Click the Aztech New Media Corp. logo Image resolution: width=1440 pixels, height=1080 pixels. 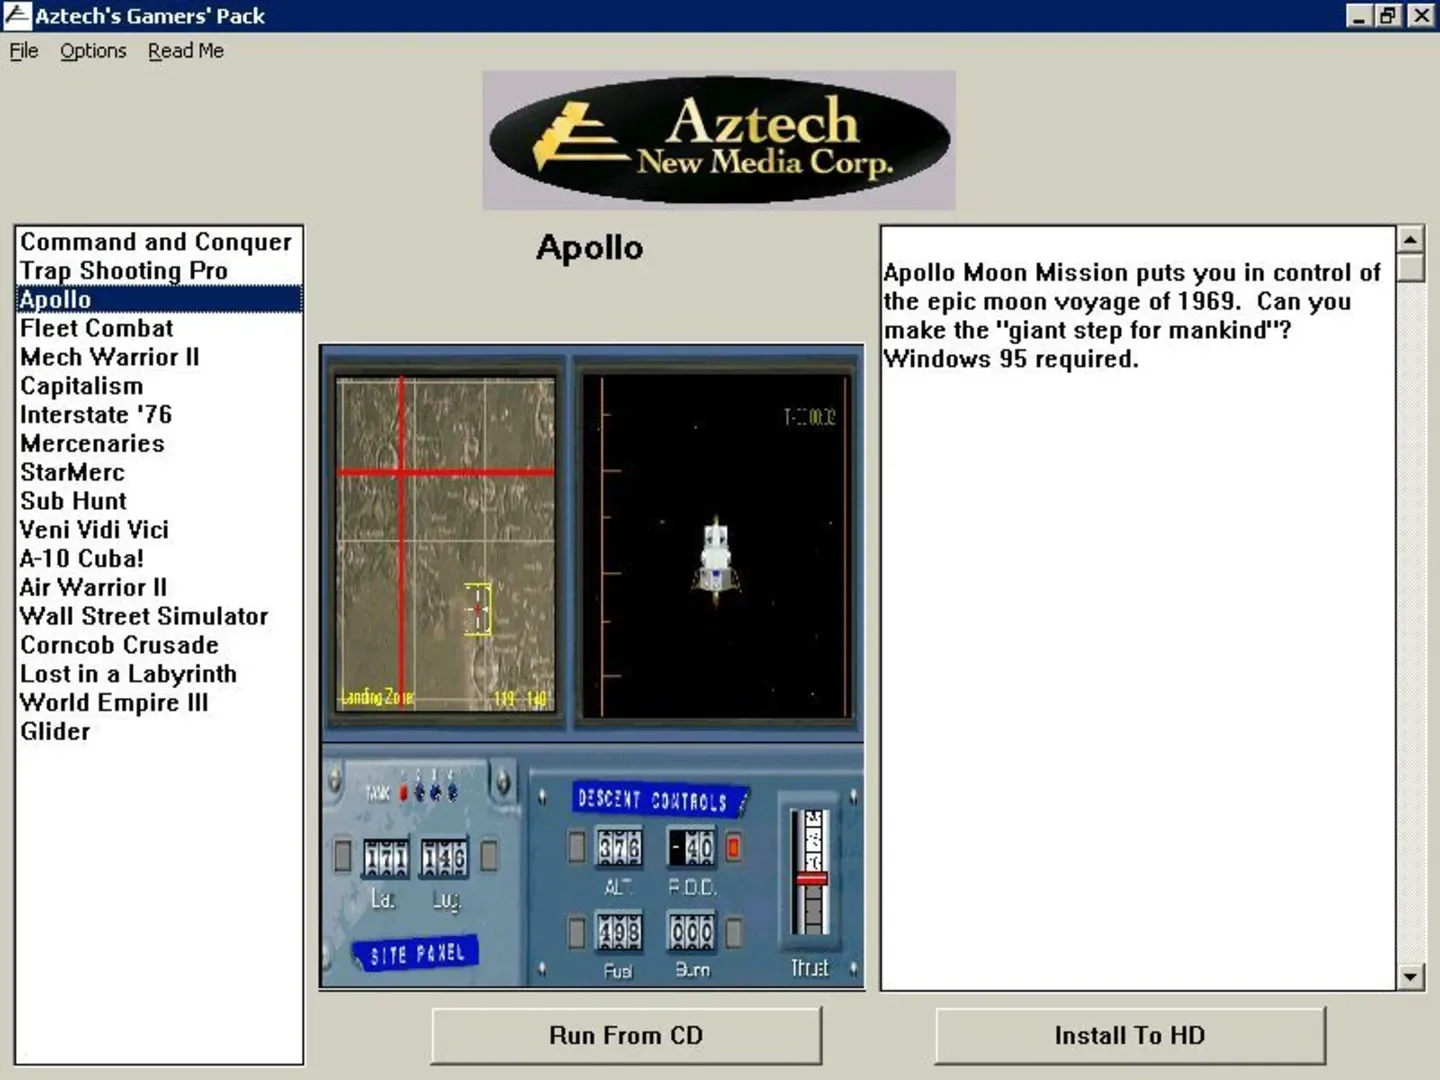(718, 140)
